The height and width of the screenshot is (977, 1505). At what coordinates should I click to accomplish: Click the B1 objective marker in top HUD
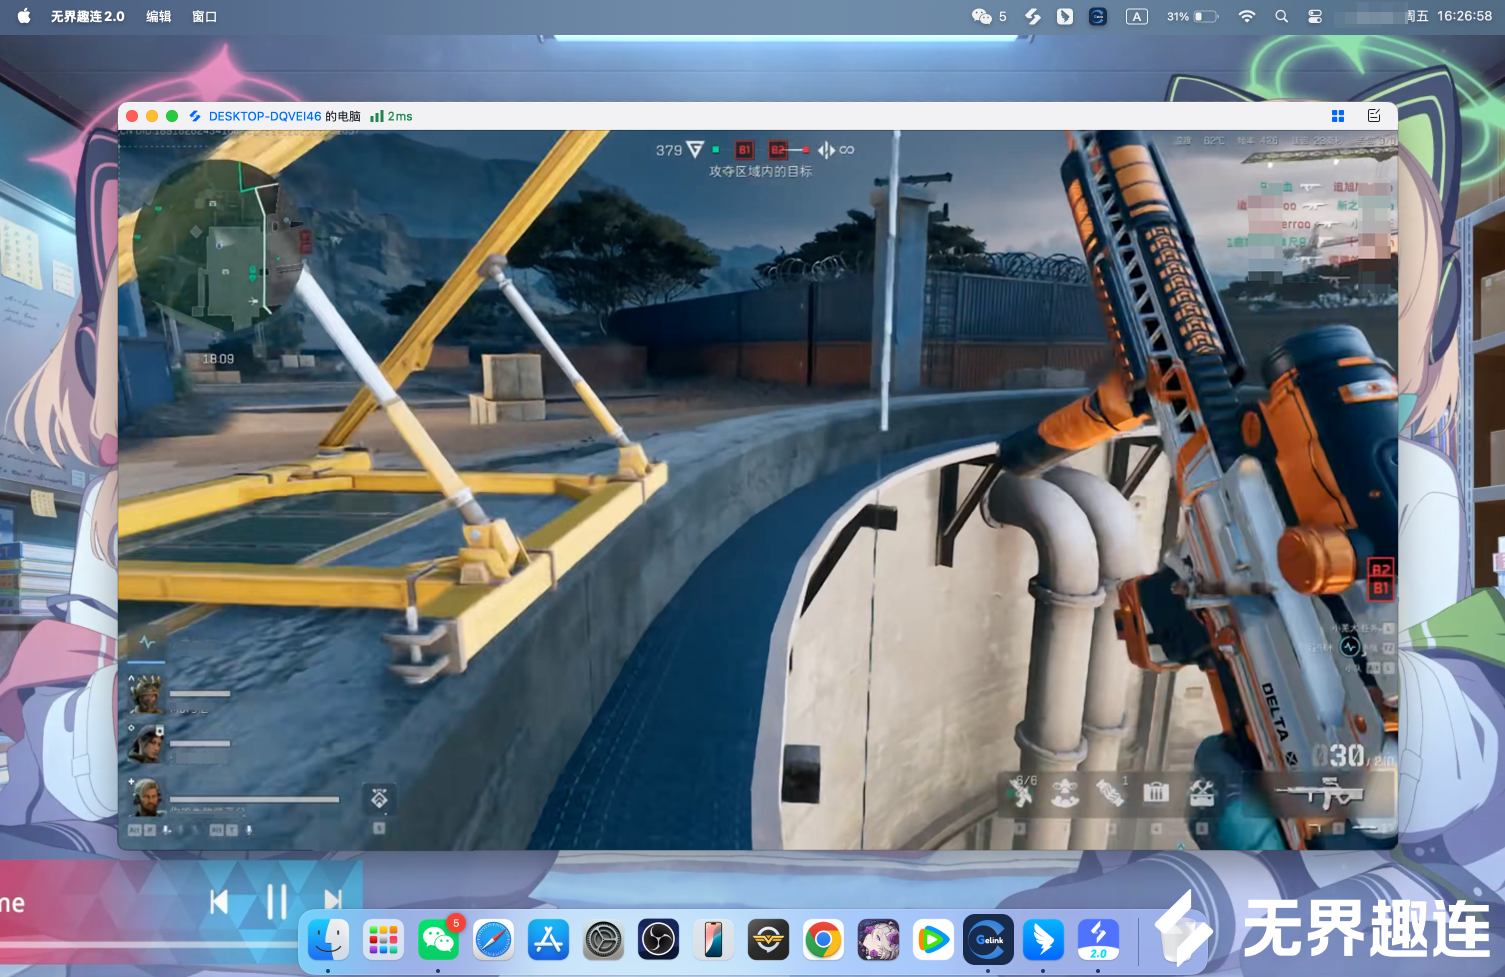point(744,150)
